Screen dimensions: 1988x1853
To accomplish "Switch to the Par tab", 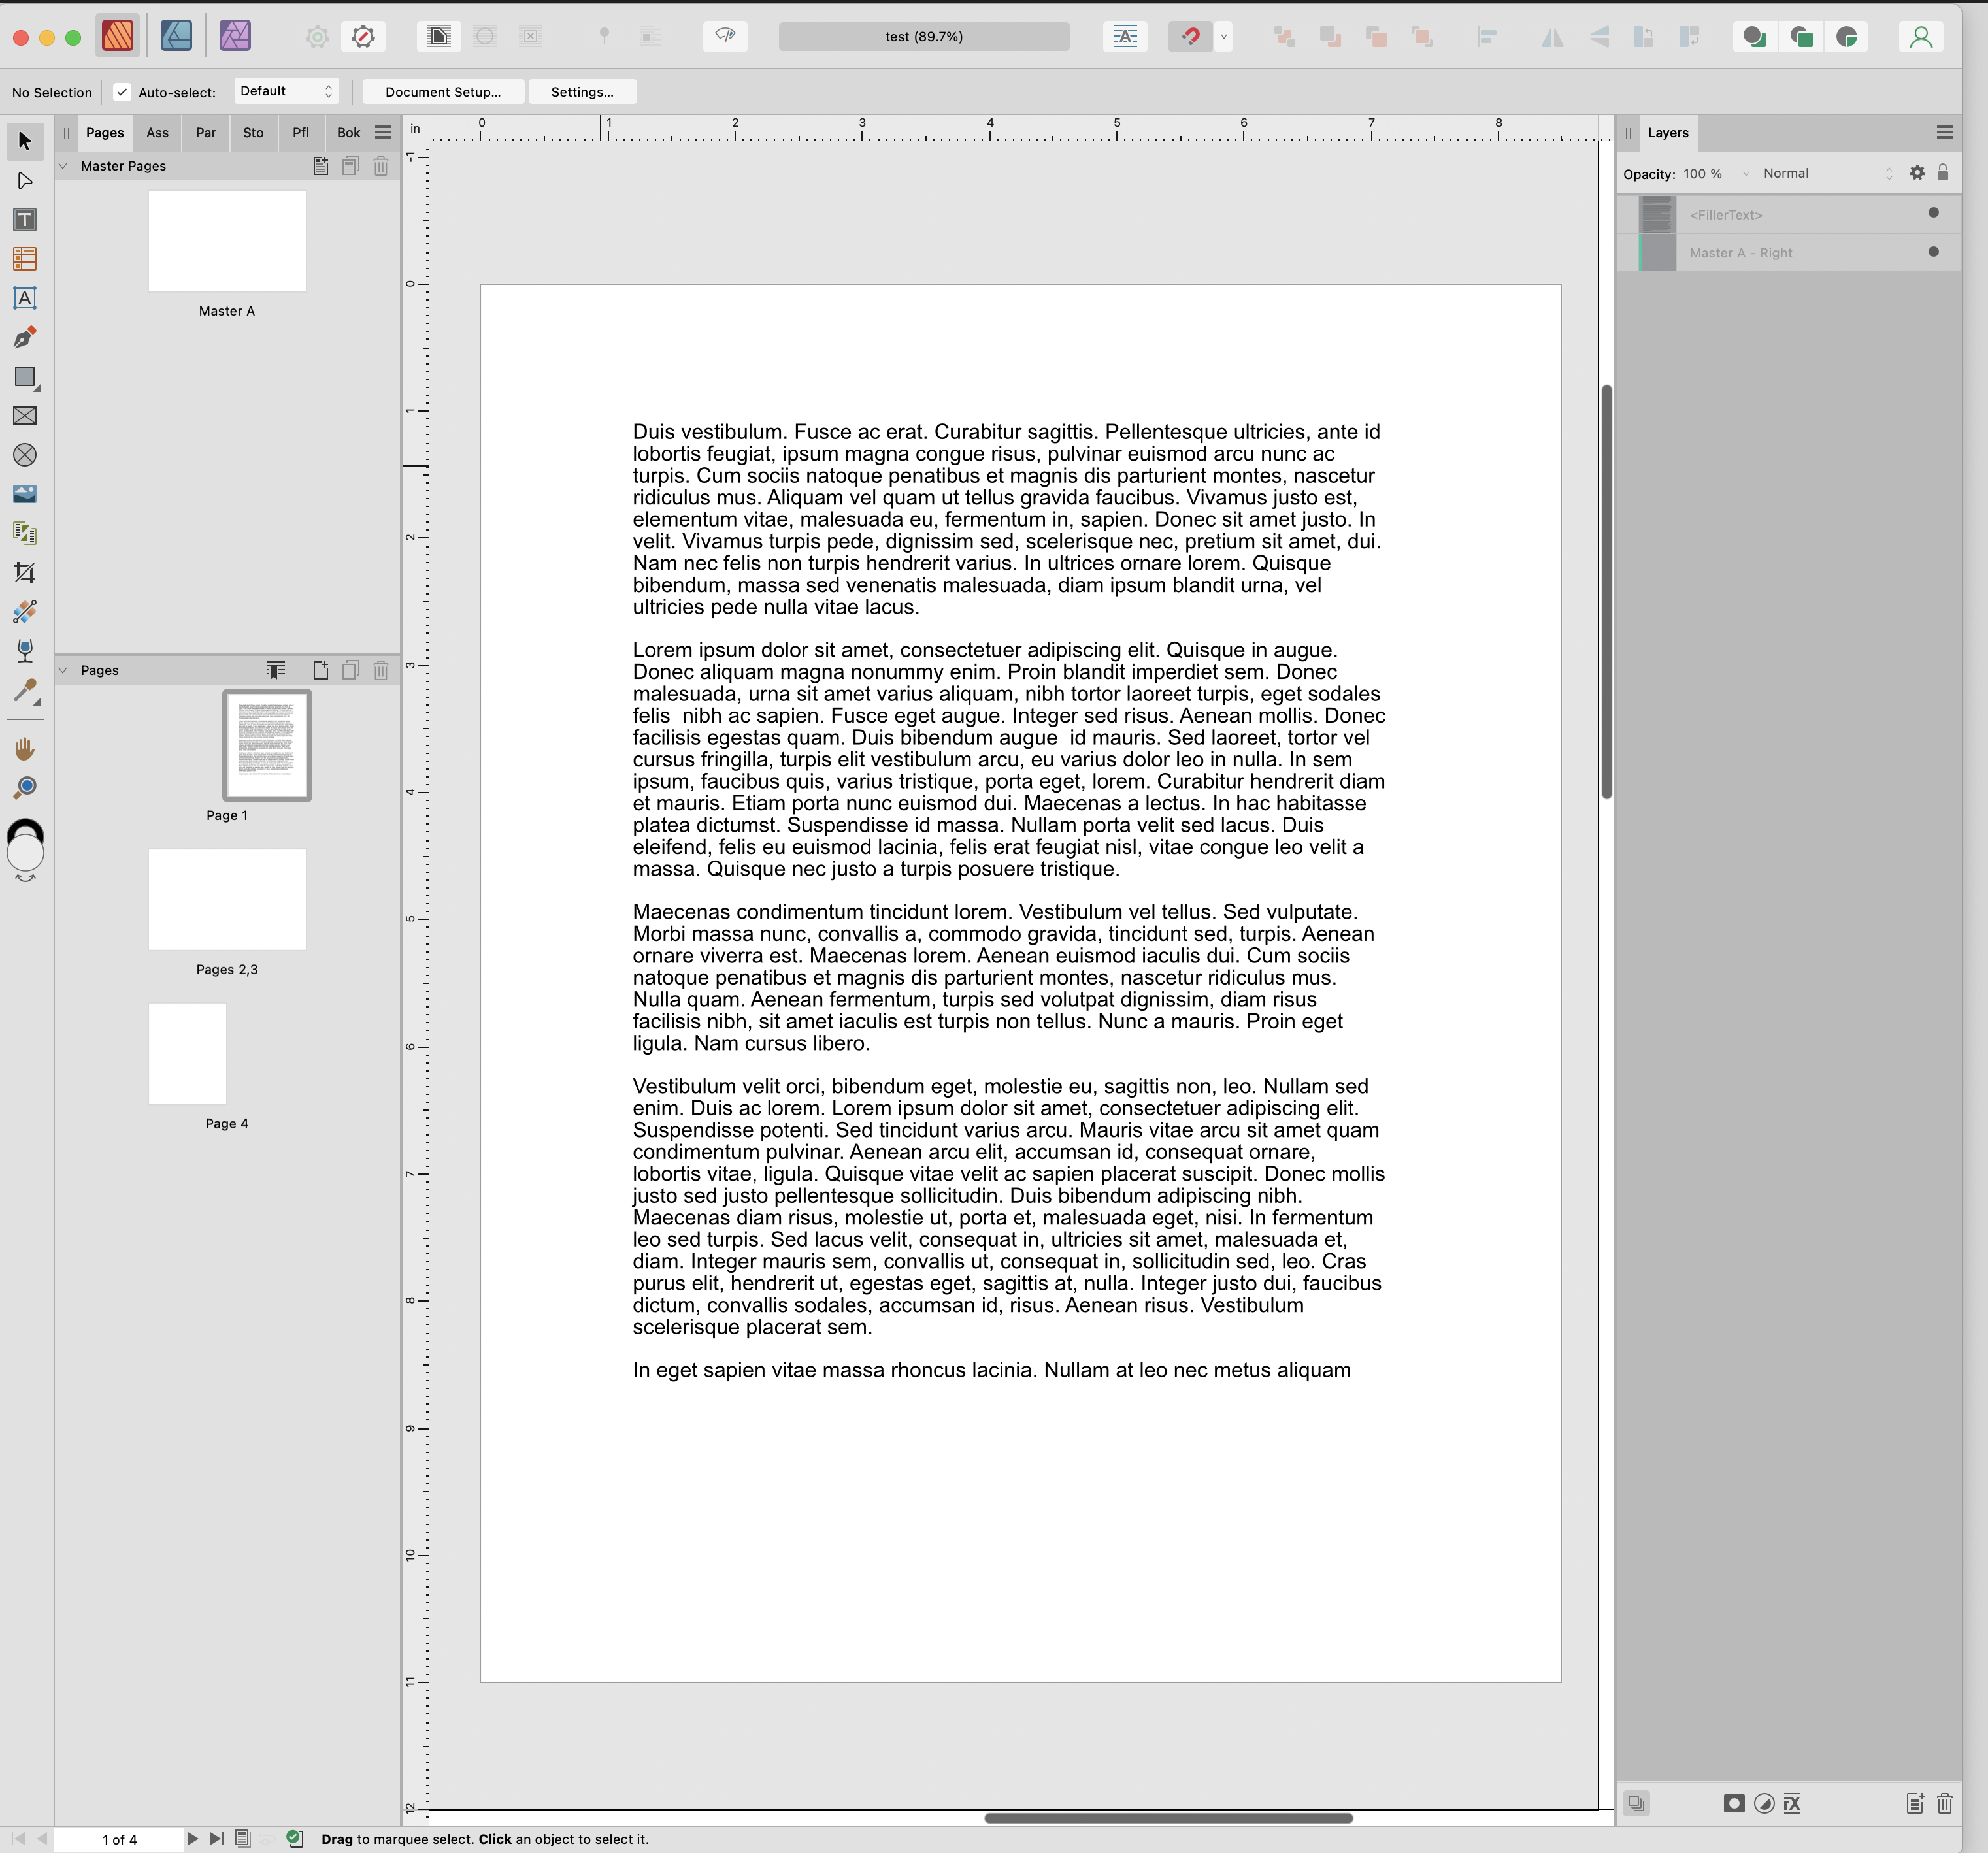I will (206, 132).
